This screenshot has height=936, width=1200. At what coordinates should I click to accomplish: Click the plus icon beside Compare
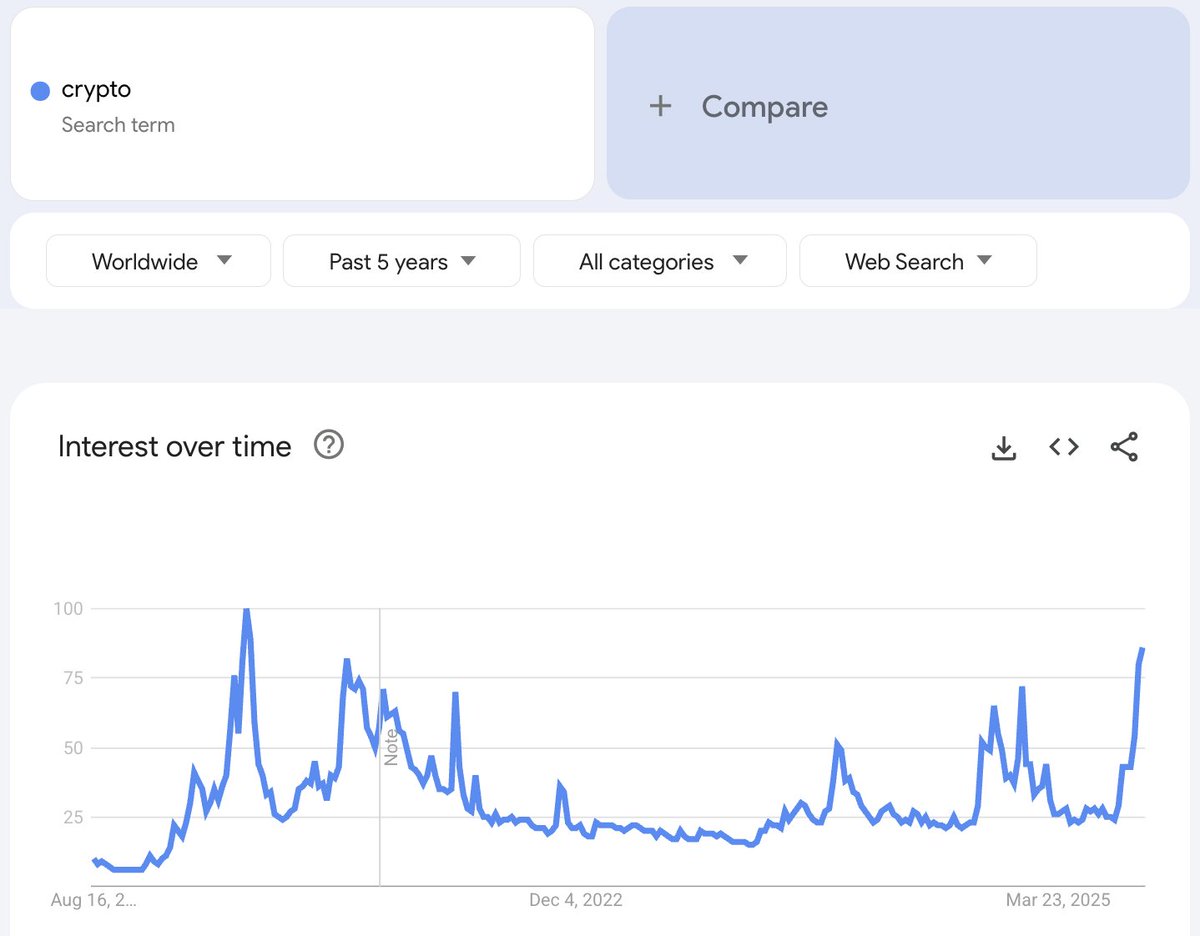click(660, 106)
